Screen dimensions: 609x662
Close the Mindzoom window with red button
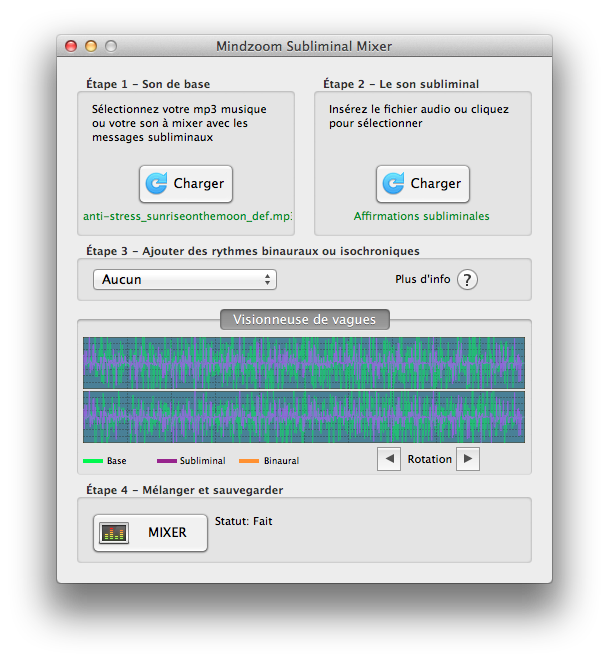pyautogui.click(x=71, y=46)
